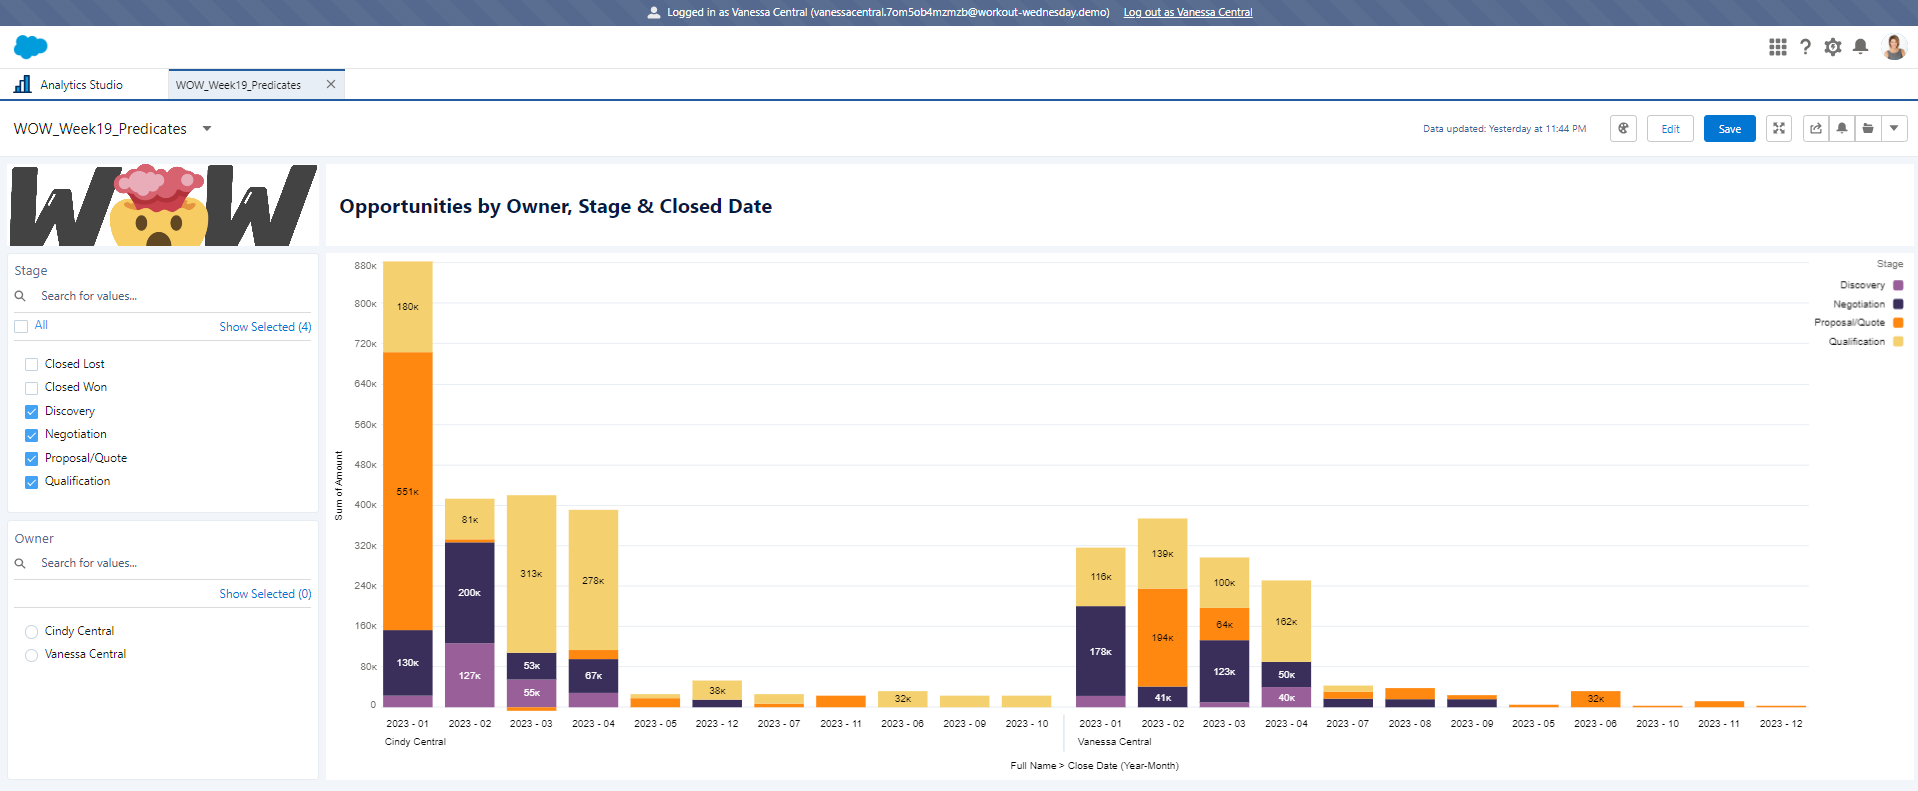Close the WOW_Week19_Predicates tab
The height and width of the screenshot is (791, 1918).
click(331, 84)
